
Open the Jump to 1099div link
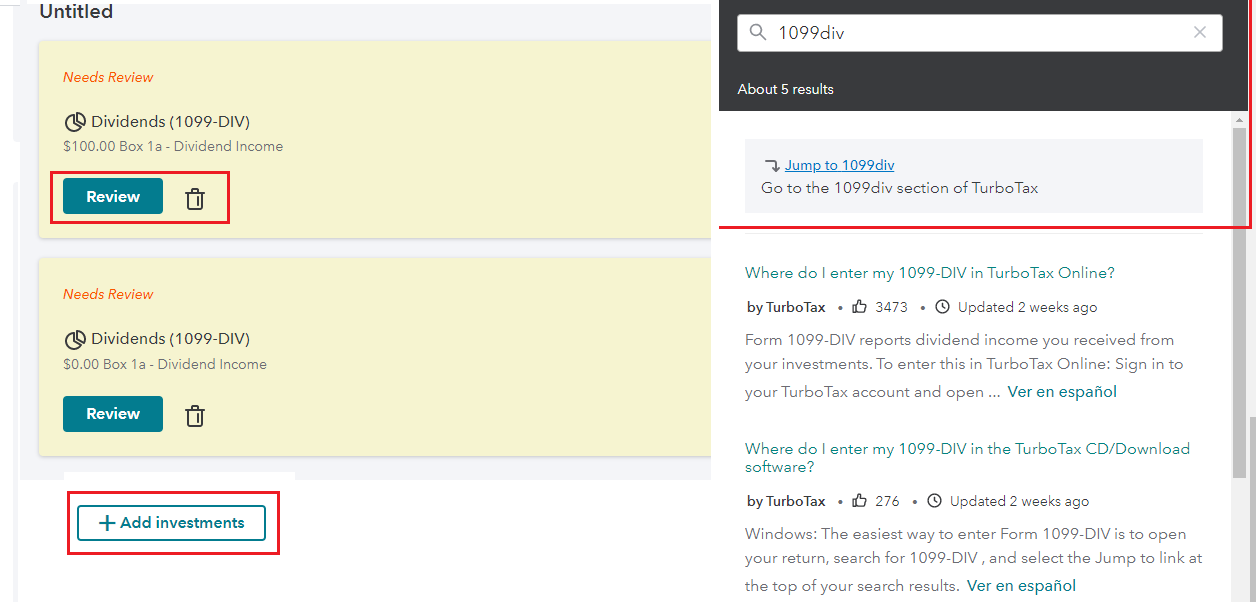pos(839,165)
